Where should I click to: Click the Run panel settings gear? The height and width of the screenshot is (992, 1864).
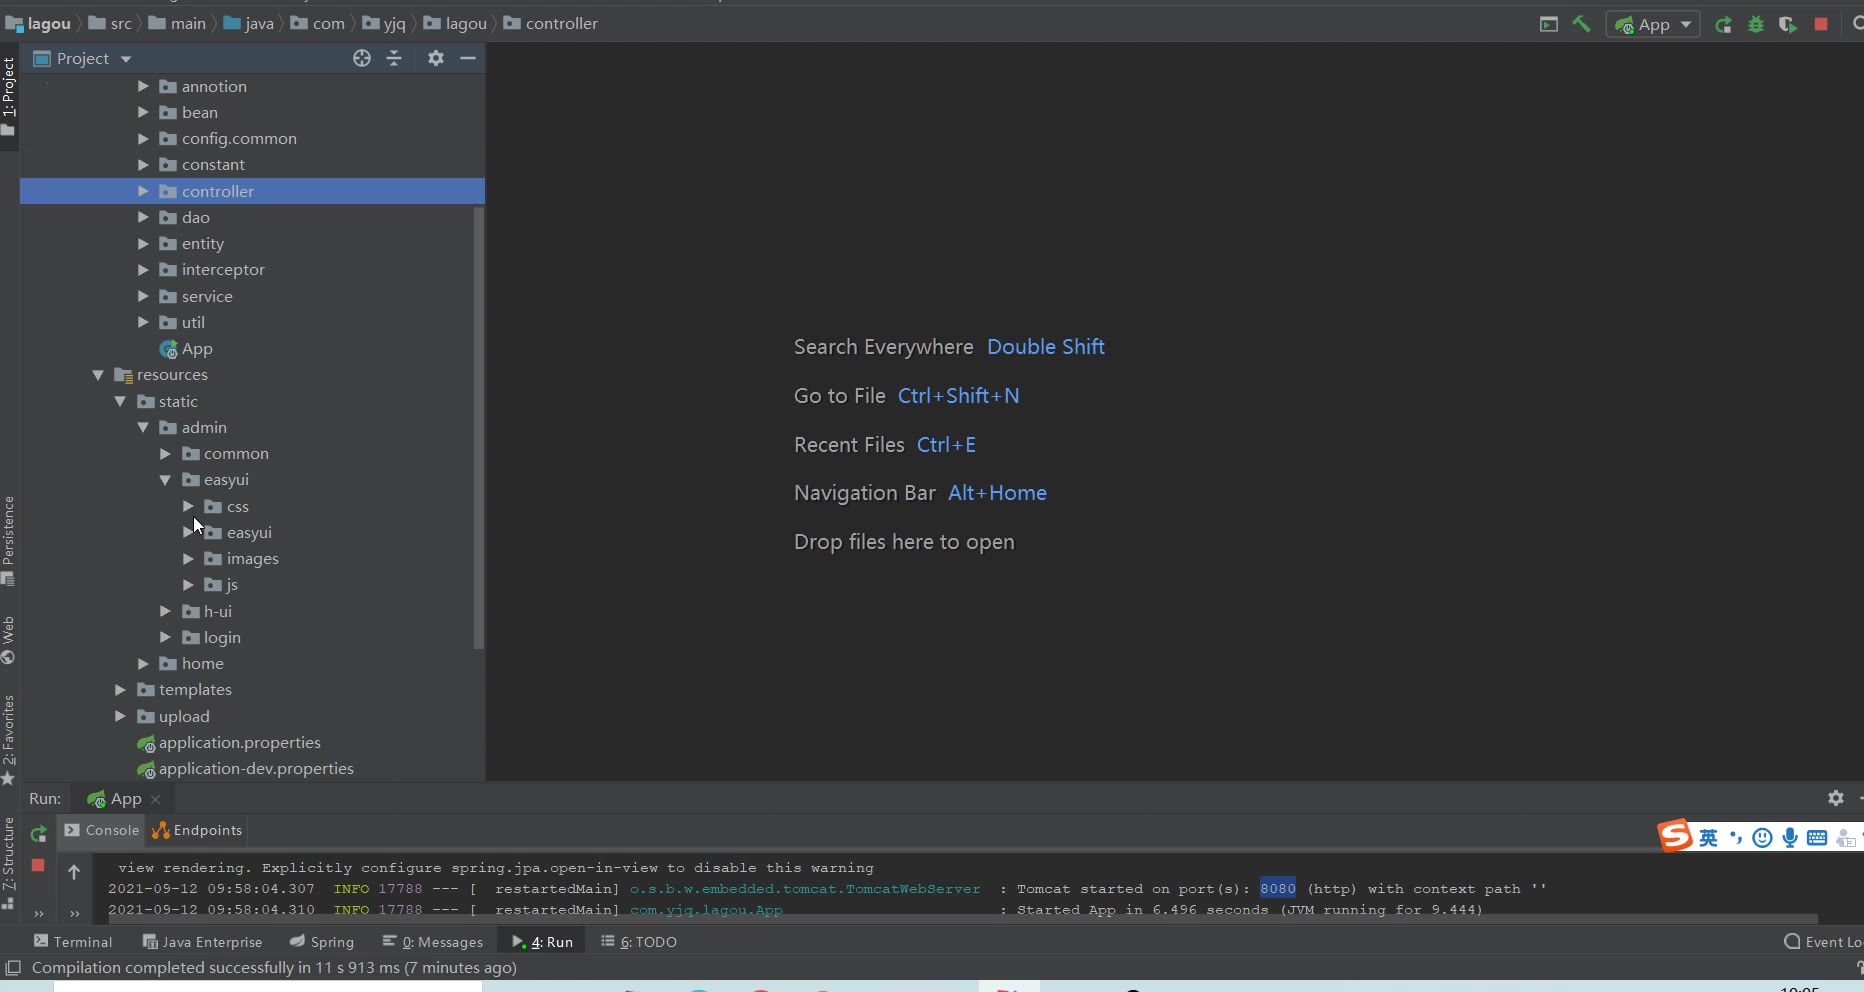click(1835, 798)
